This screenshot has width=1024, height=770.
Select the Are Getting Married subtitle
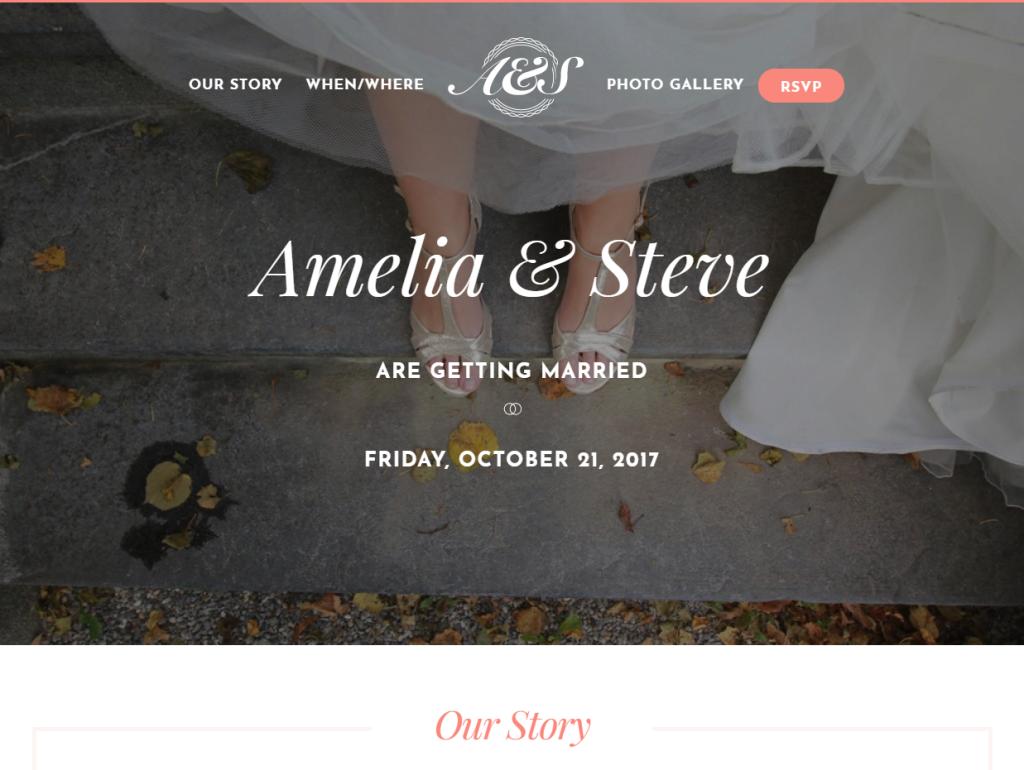(511, 371)
